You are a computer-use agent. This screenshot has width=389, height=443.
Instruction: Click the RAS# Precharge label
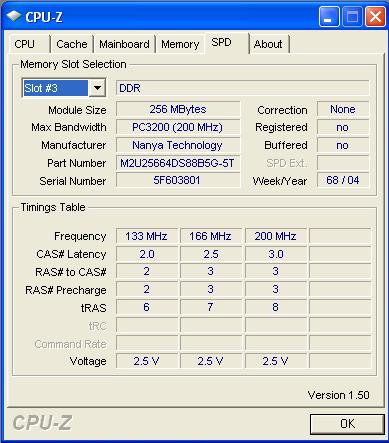tap(66, 290)
